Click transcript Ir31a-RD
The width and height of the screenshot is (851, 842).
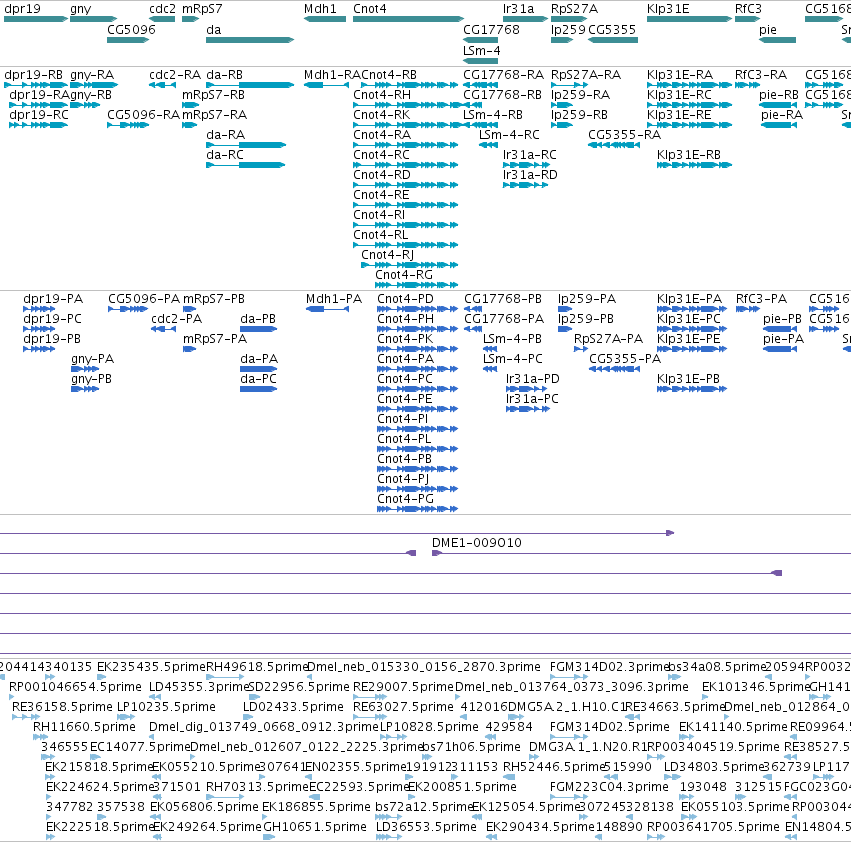click(x=525, y=185)
